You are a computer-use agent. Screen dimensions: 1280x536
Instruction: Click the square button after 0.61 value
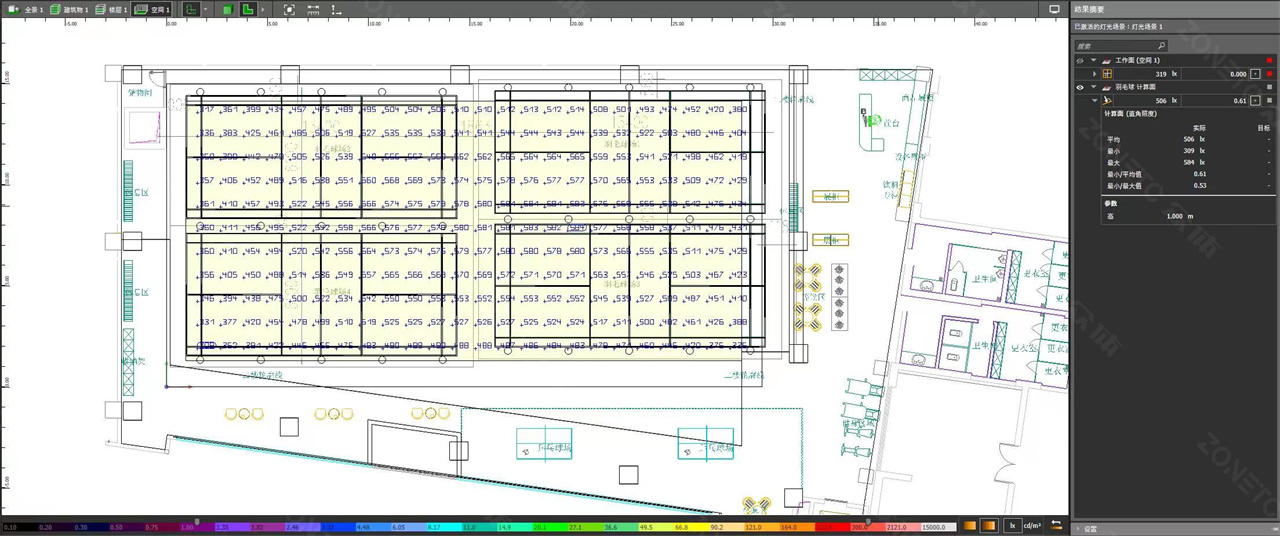[1255, 101]
